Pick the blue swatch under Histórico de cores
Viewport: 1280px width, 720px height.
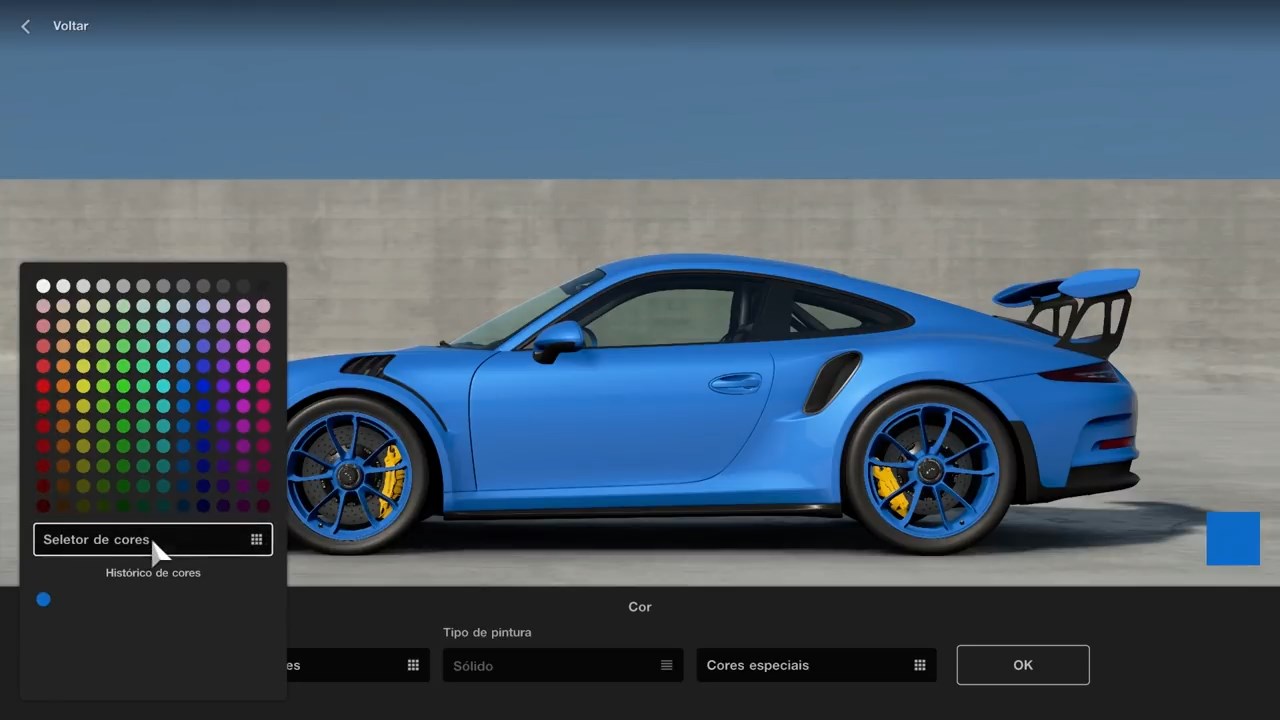click(43, 599)
